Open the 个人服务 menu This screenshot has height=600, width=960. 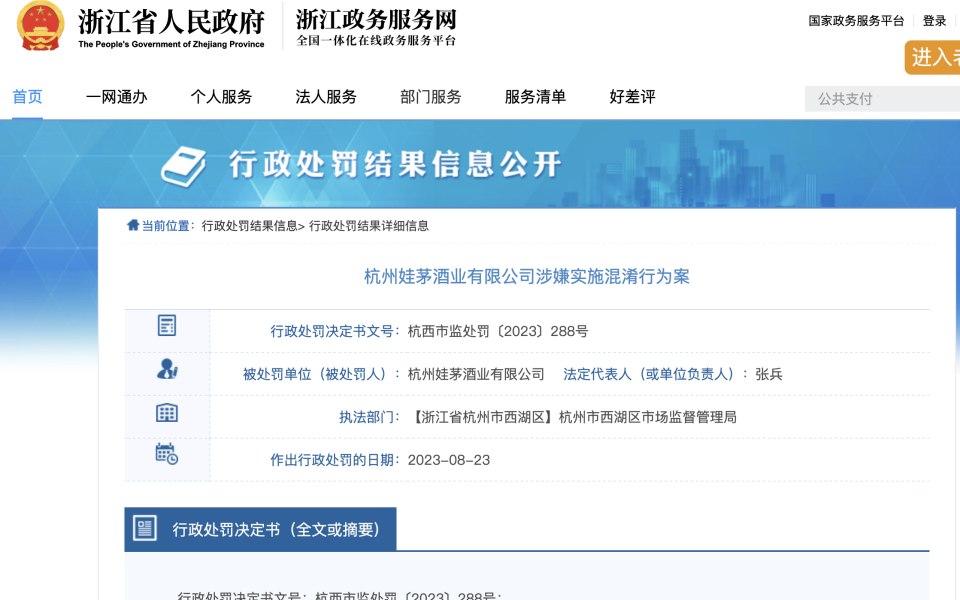221,97
